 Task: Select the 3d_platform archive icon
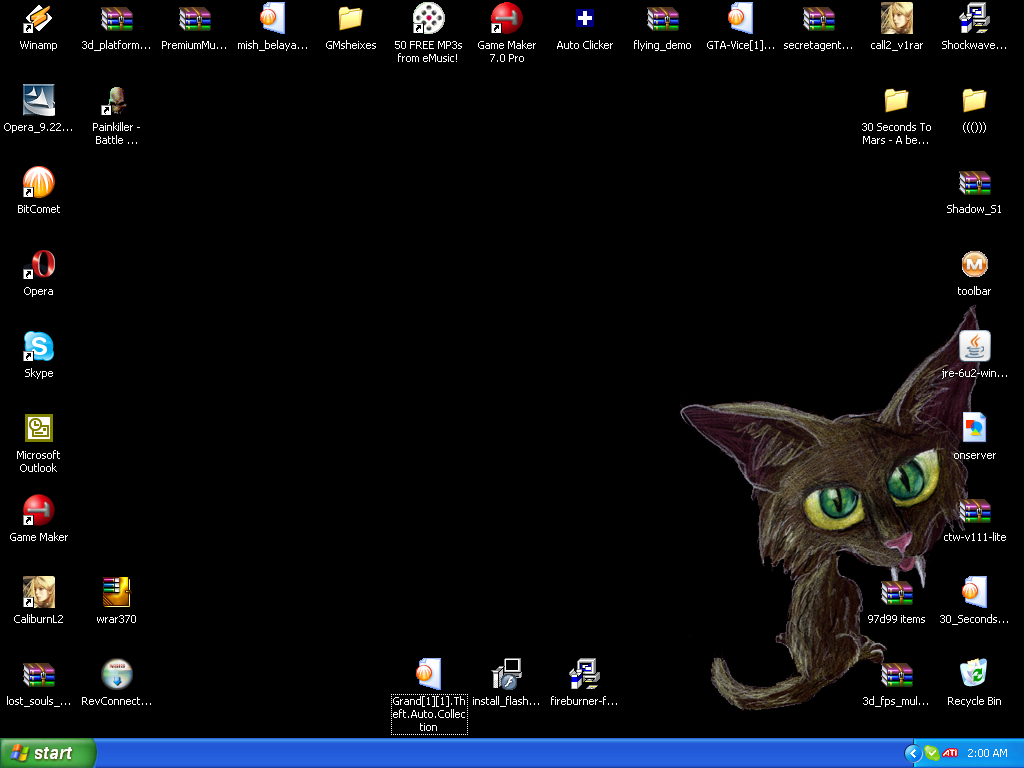tap(116, 19)
